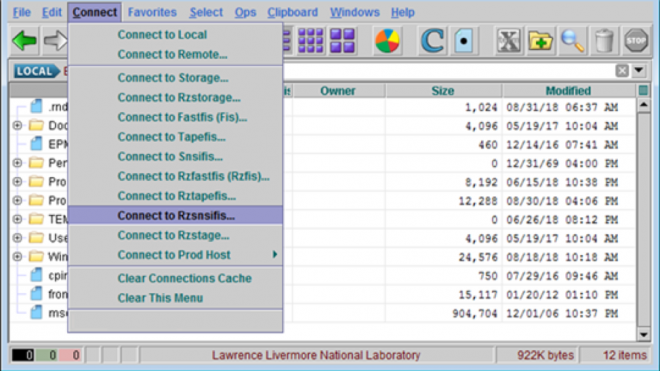Choose Connect to Local
Image resolution: width=660 pixels, height=371 pixels.
(175, 35)
